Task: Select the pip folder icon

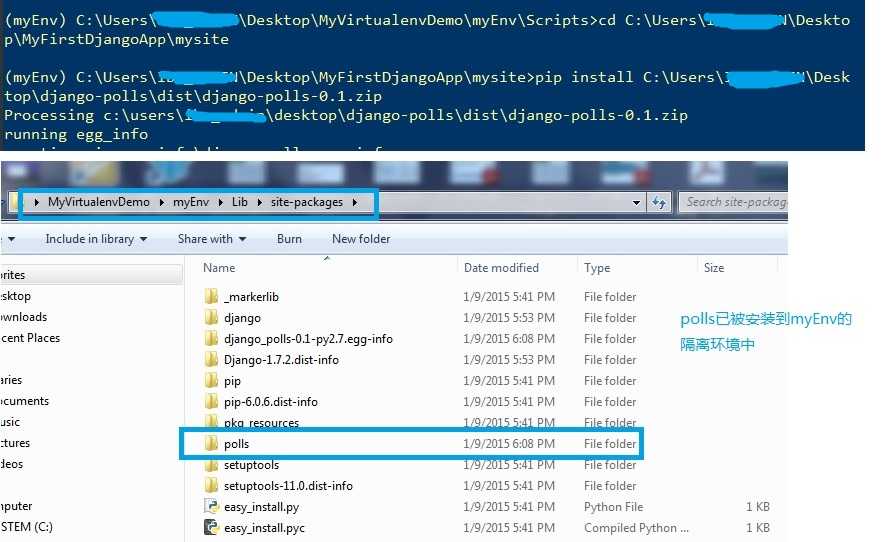Action: click(211, 381)
